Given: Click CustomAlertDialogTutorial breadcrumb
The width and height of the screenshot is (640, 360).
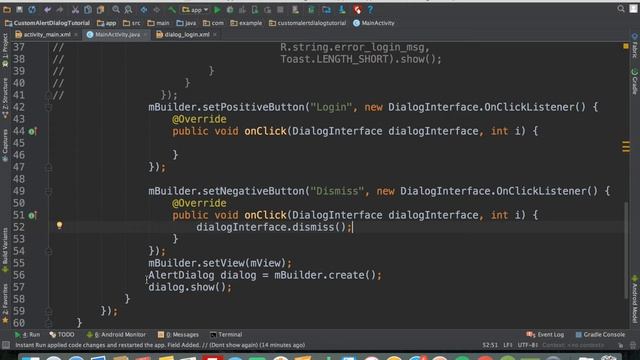Looking at the screenshot, I should 47,23.
